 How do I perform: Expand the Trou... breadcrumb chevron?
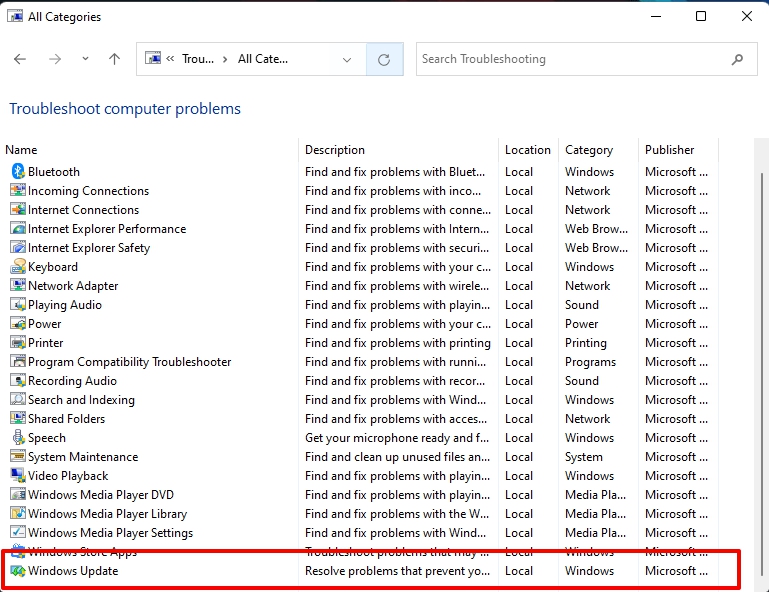pos(225,59)
